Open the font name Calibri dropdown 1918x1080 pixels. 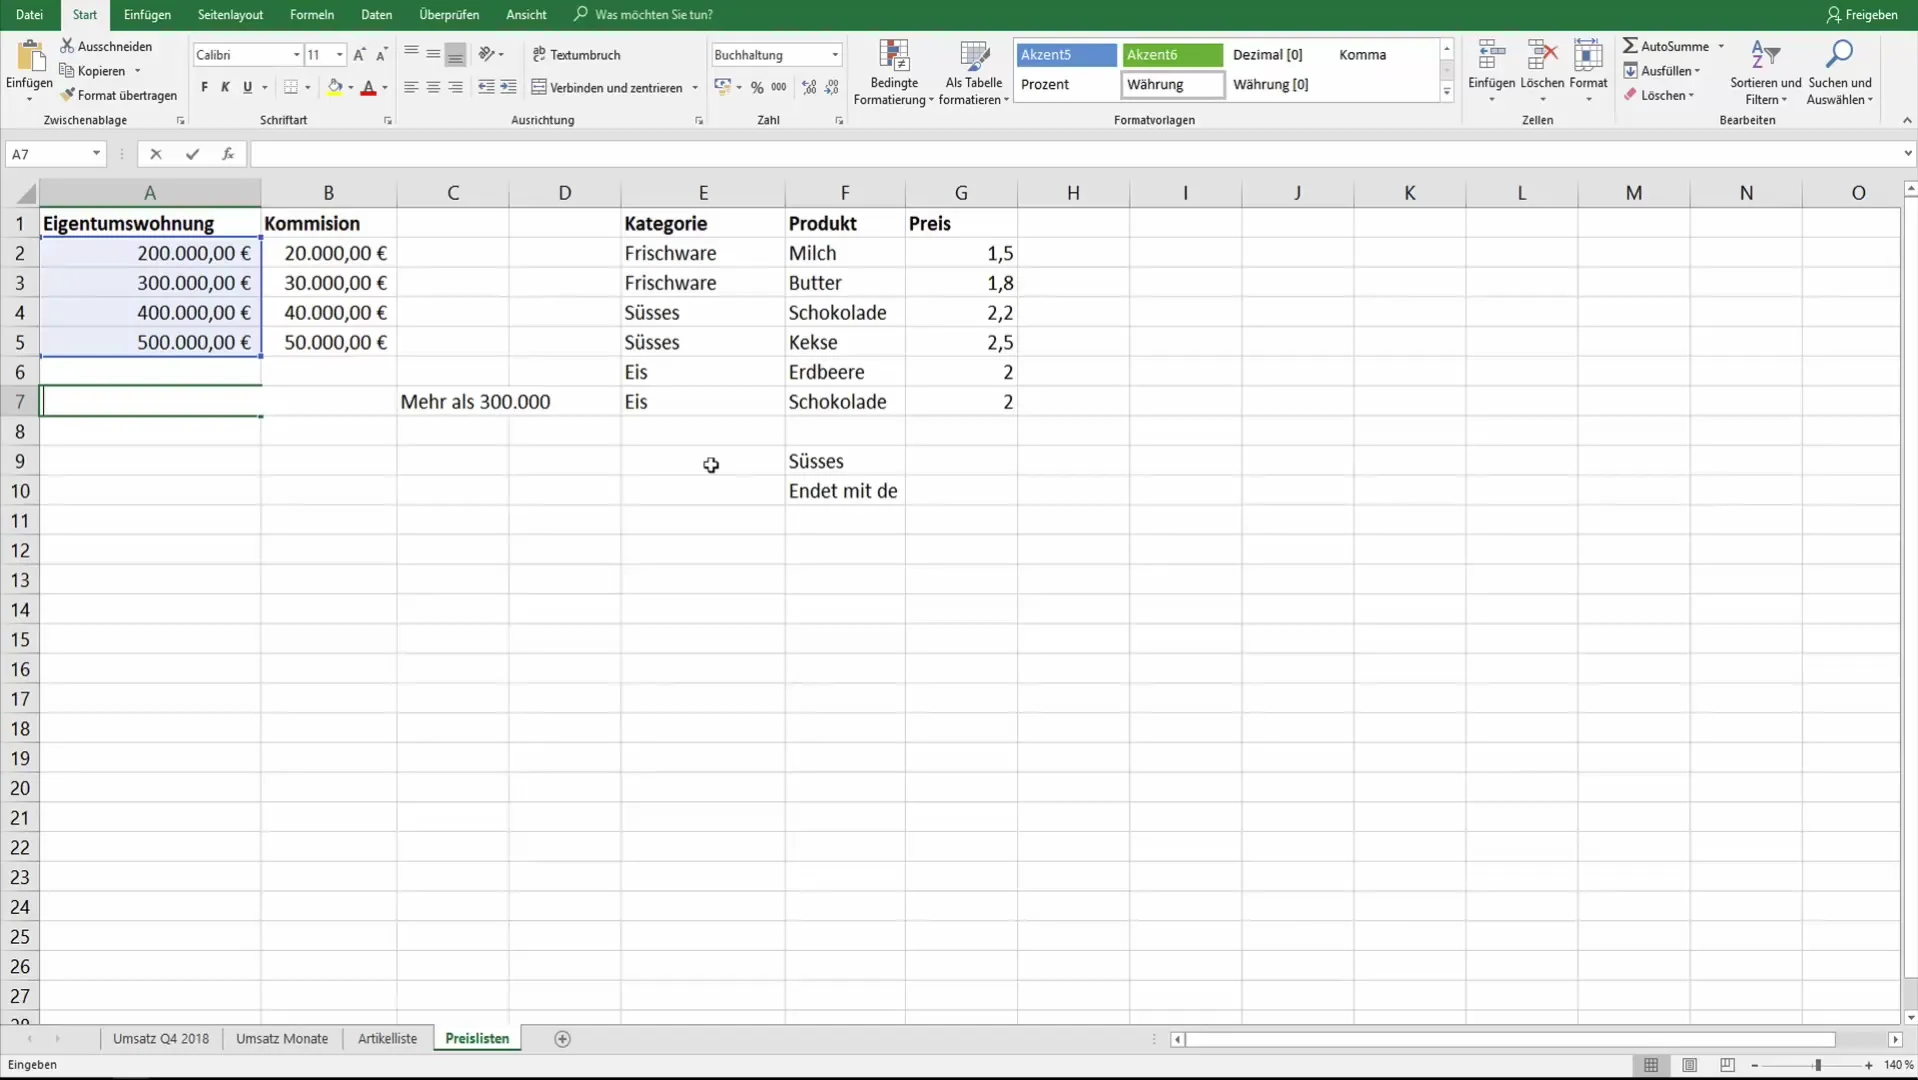pyautogui.click(x=296, y=55)
